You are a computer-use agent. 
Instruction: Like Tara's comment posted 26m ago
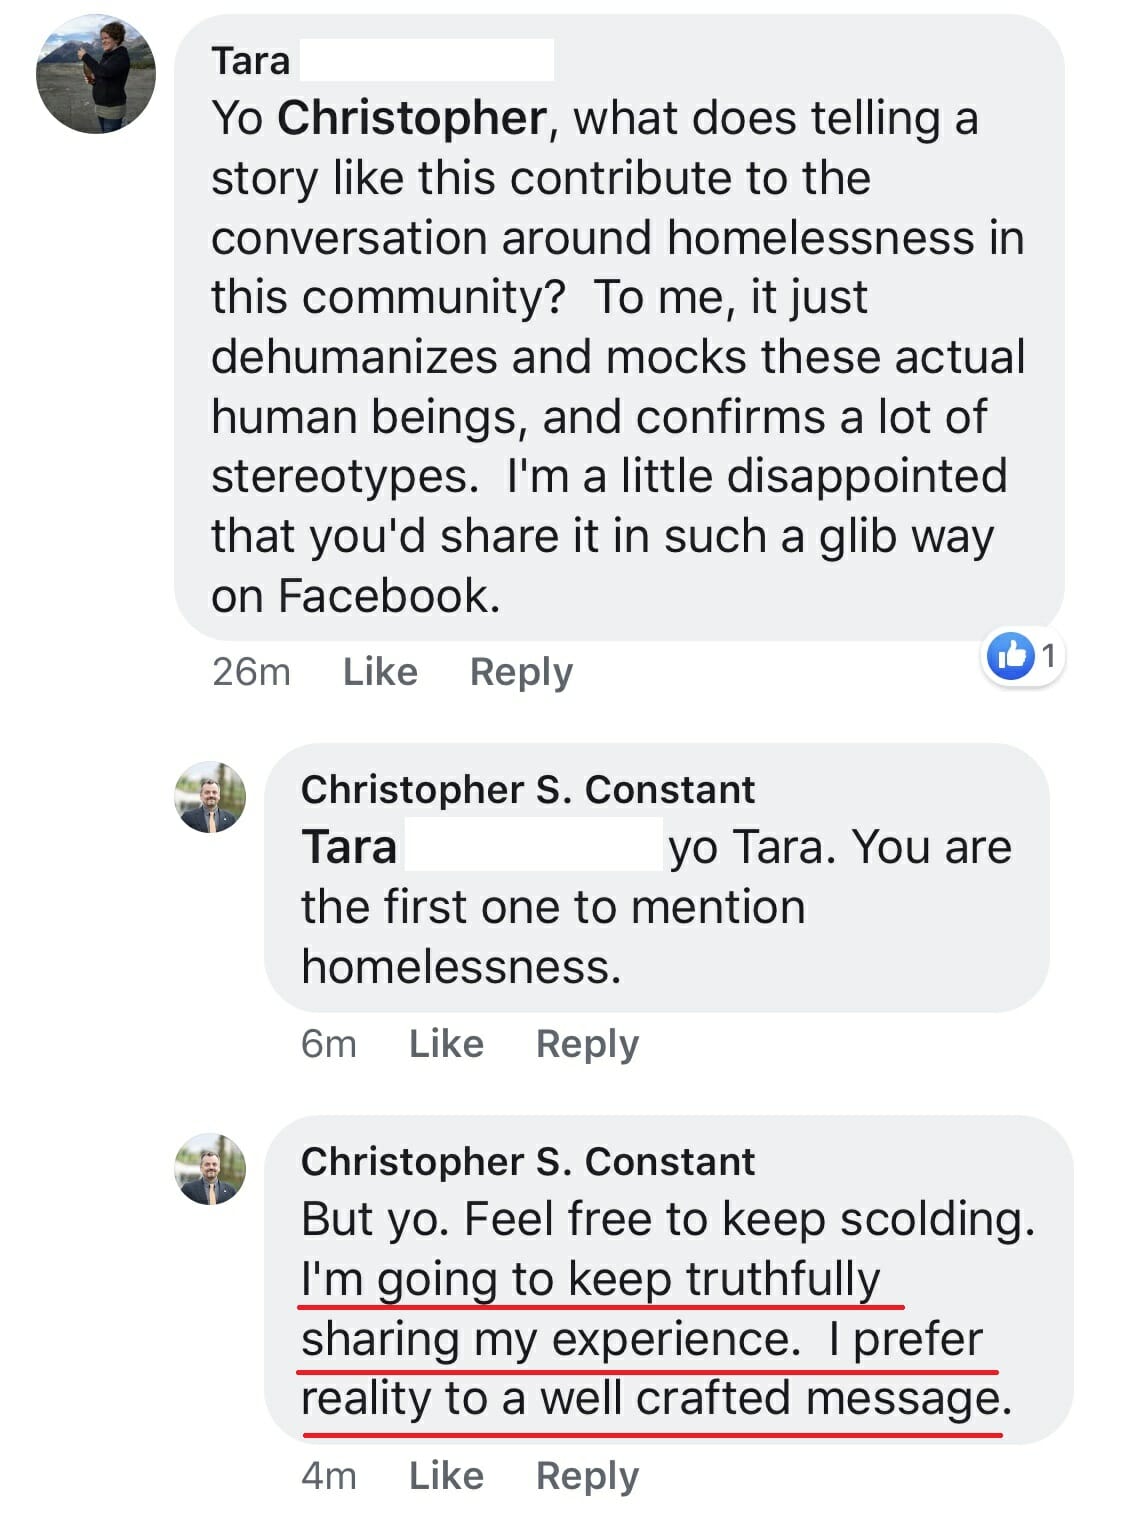tap(380, 671)
